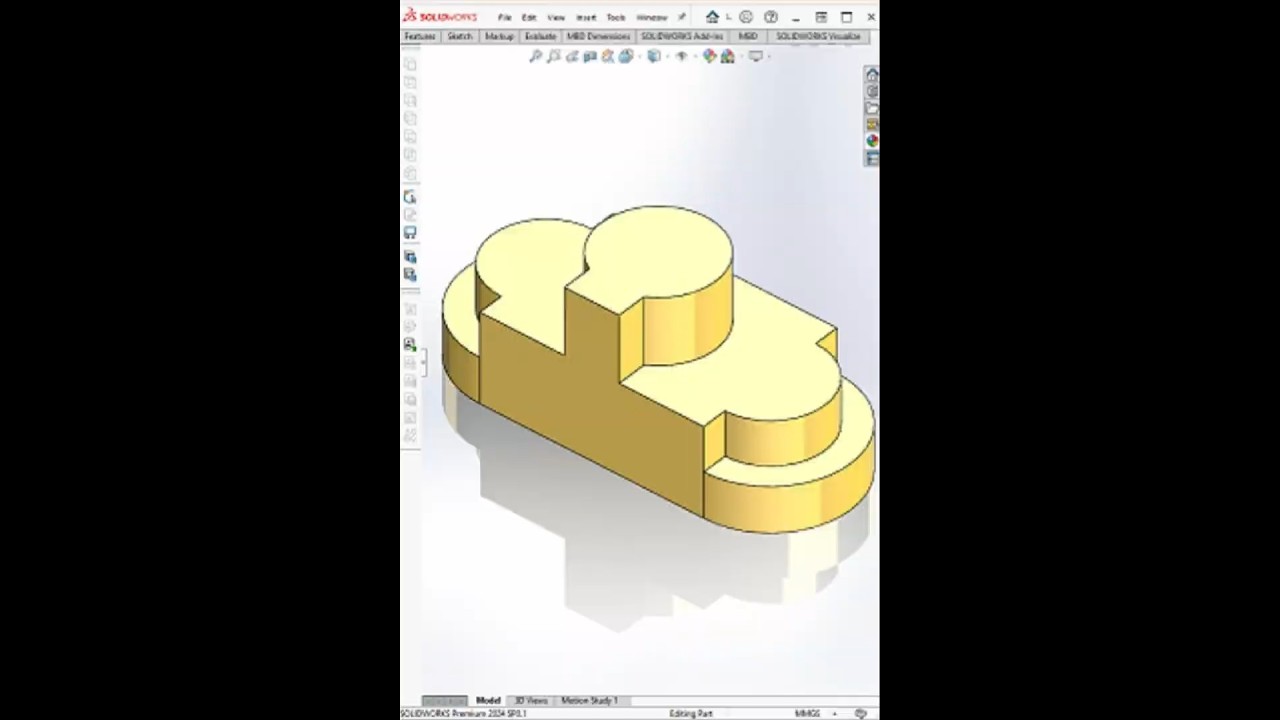Select the top circular face of the model

(660, 250)
